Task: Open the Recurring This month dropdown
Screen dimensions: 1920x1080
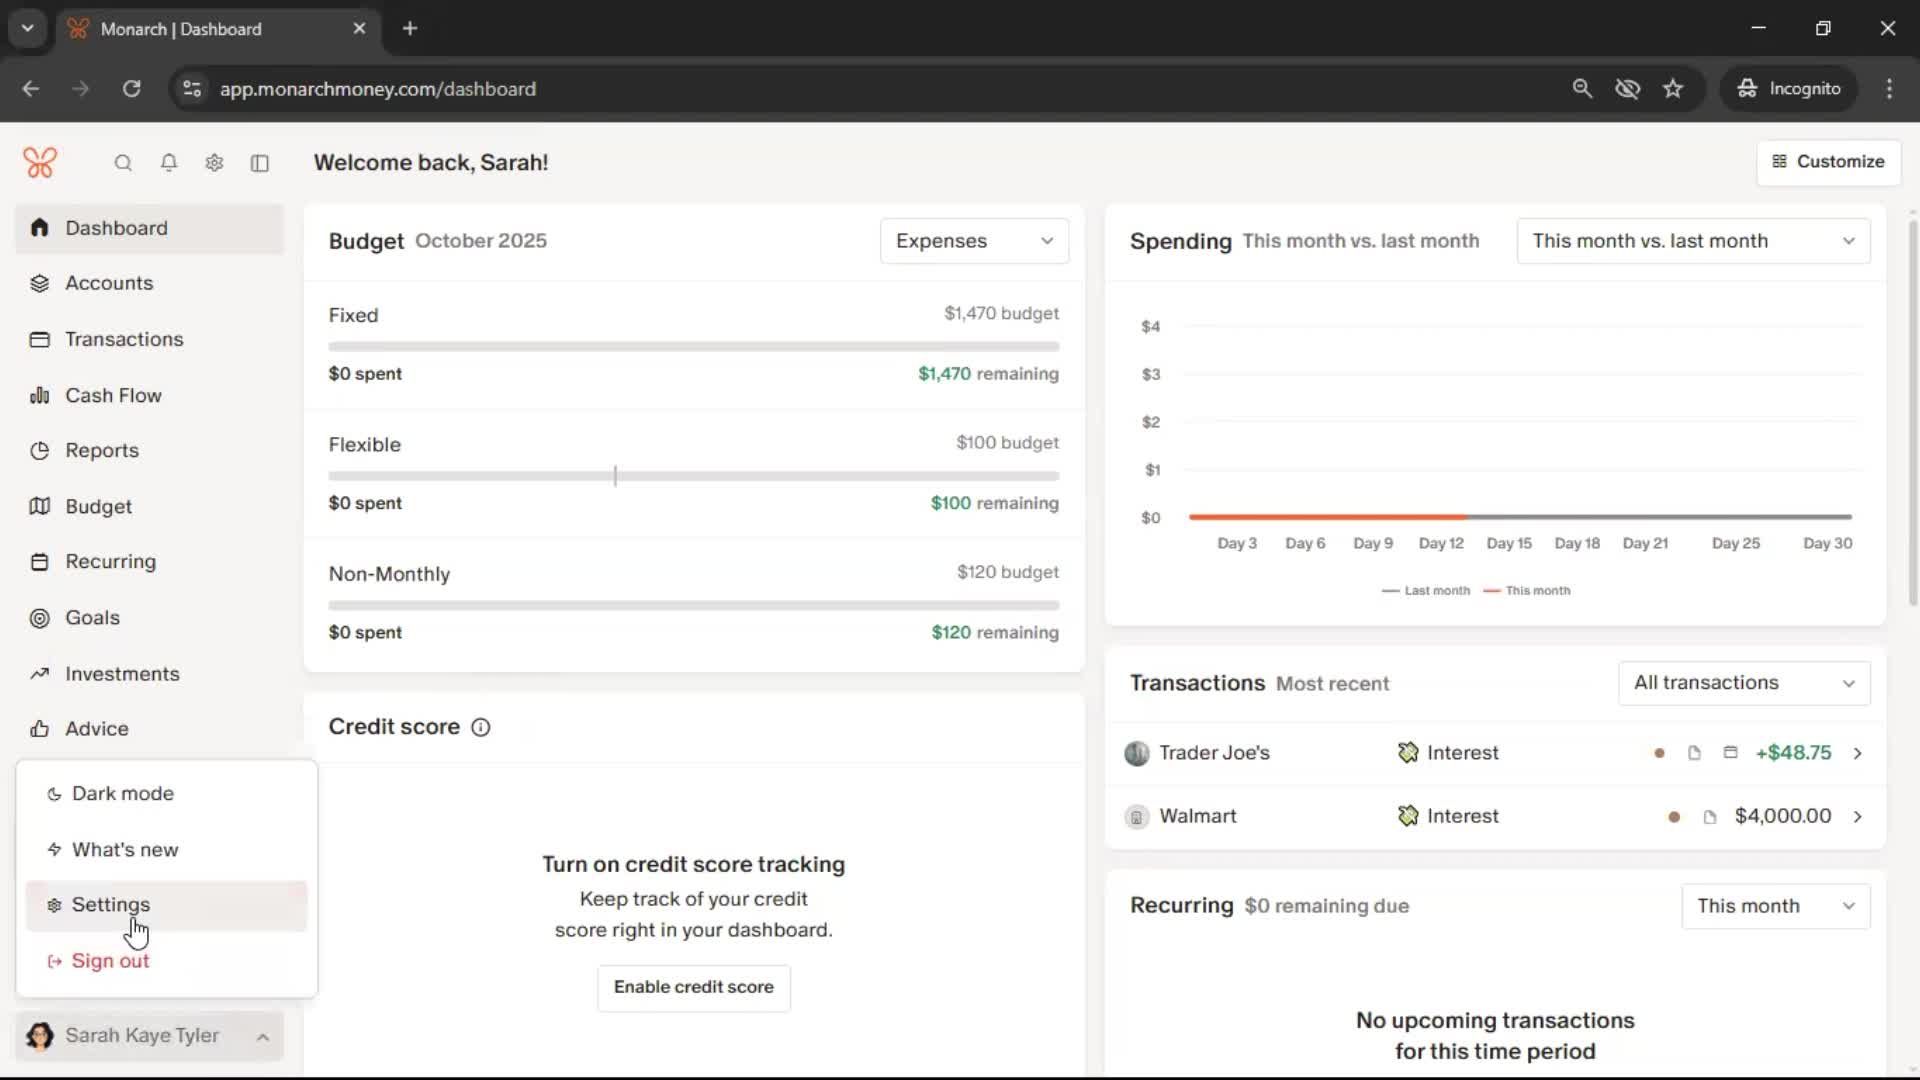Action: click(x=1775, y=906)
